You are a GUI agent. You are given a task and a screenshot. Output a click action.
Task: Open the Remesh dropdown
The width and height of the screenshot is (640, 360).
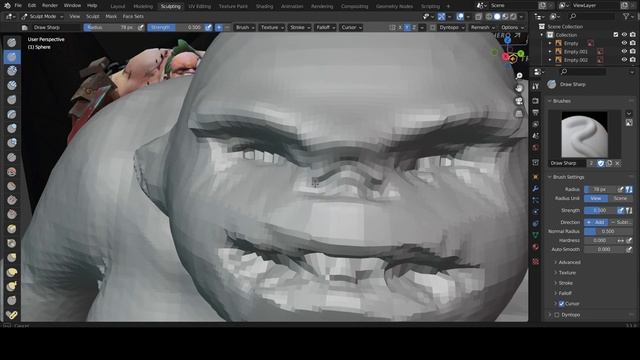click(x=482, y=27)
